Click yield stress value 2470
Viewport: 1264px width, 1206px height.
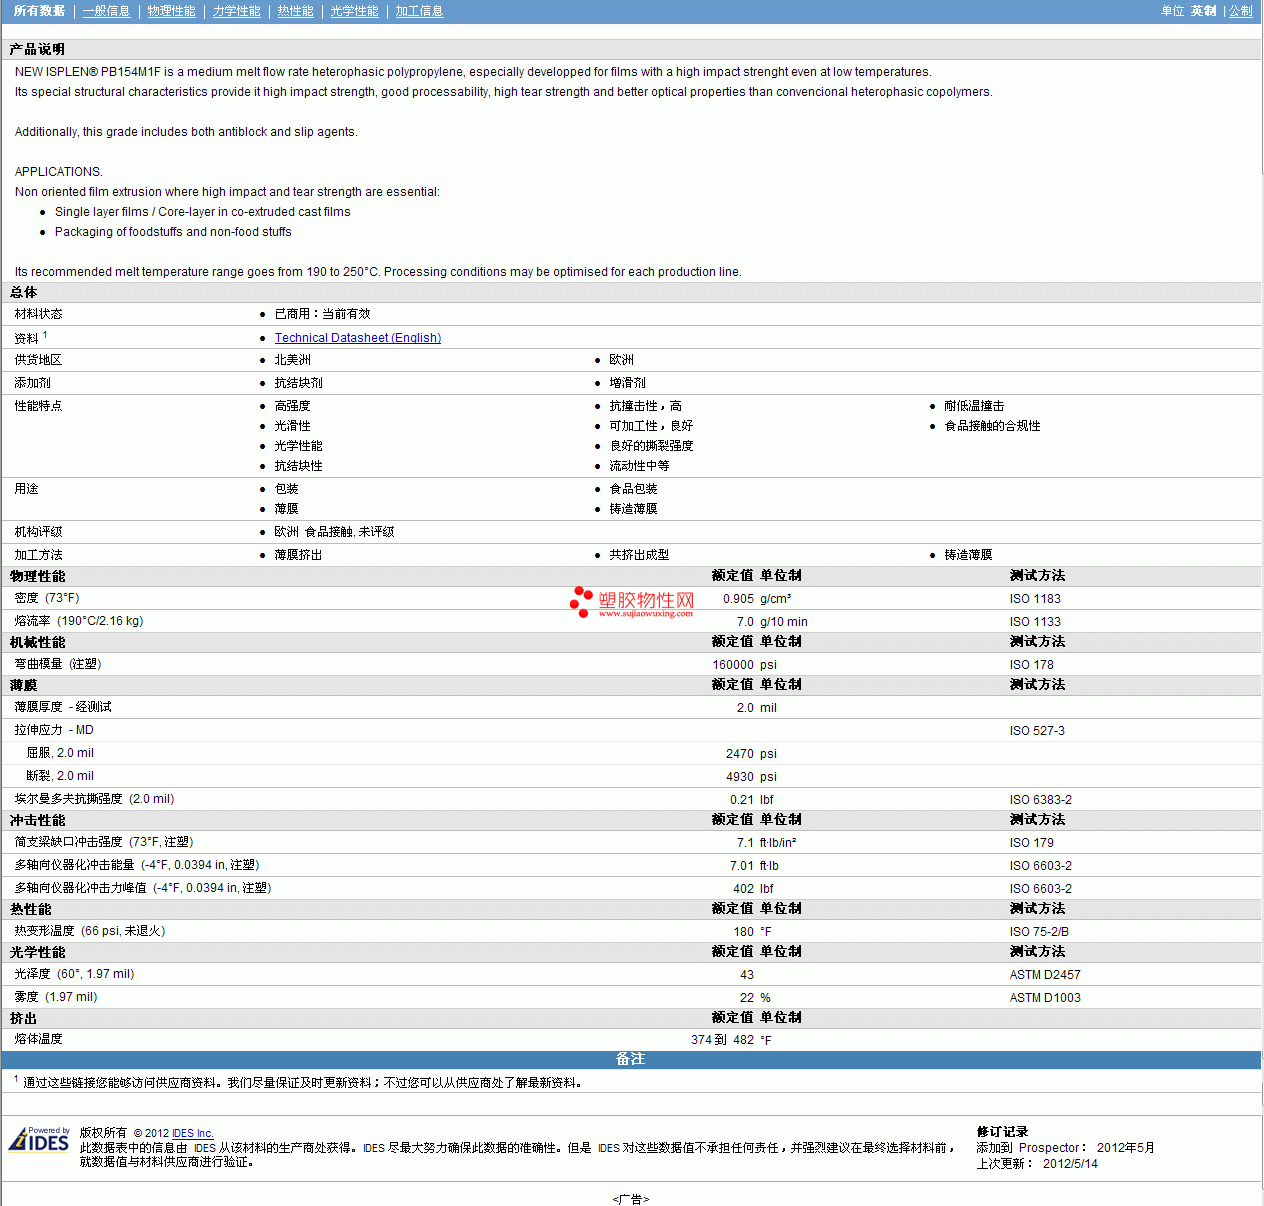[x=740, y=754]
